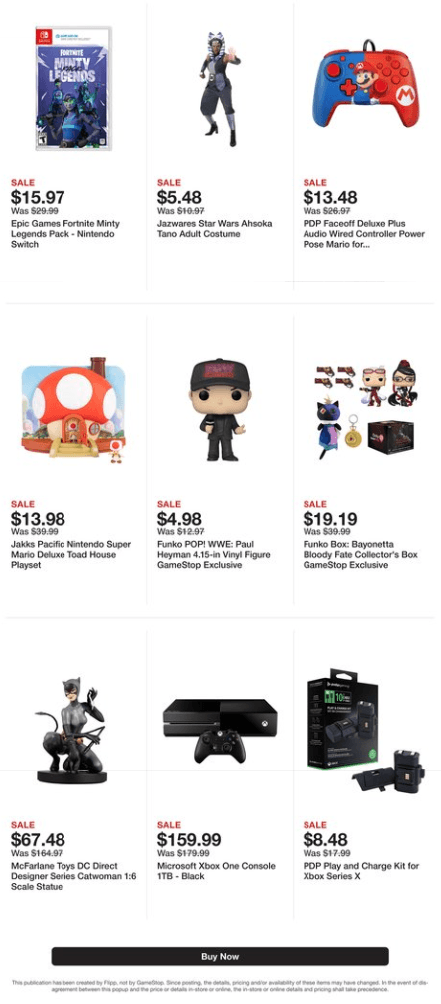Image resolution: width=441 pixels, height=1004 pixels.
Task: Select Funko POP WWE Paul Heyman title
Action: (x=214, y=555)
